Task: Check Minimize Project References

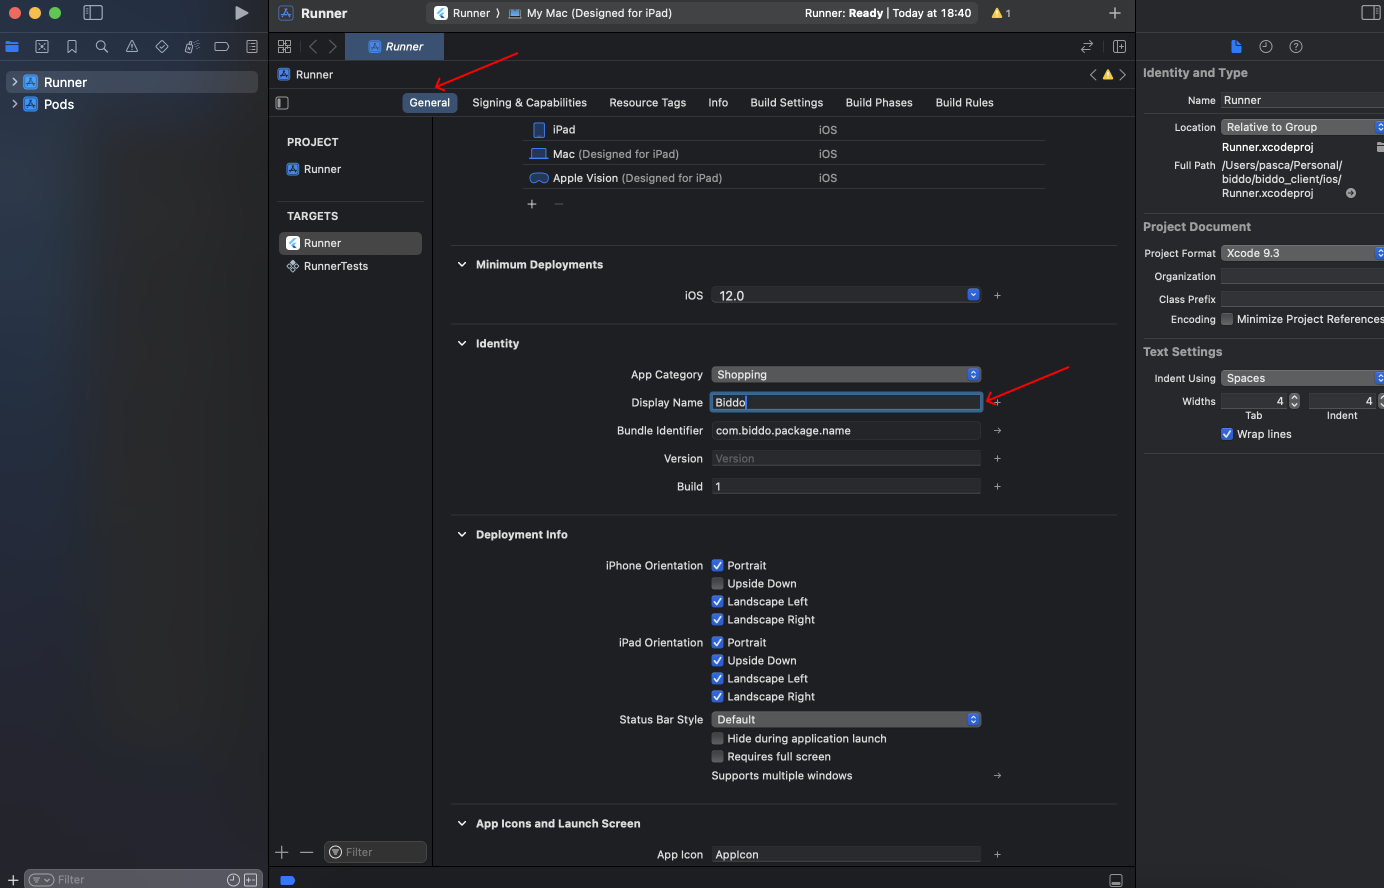Action: 1227,320
